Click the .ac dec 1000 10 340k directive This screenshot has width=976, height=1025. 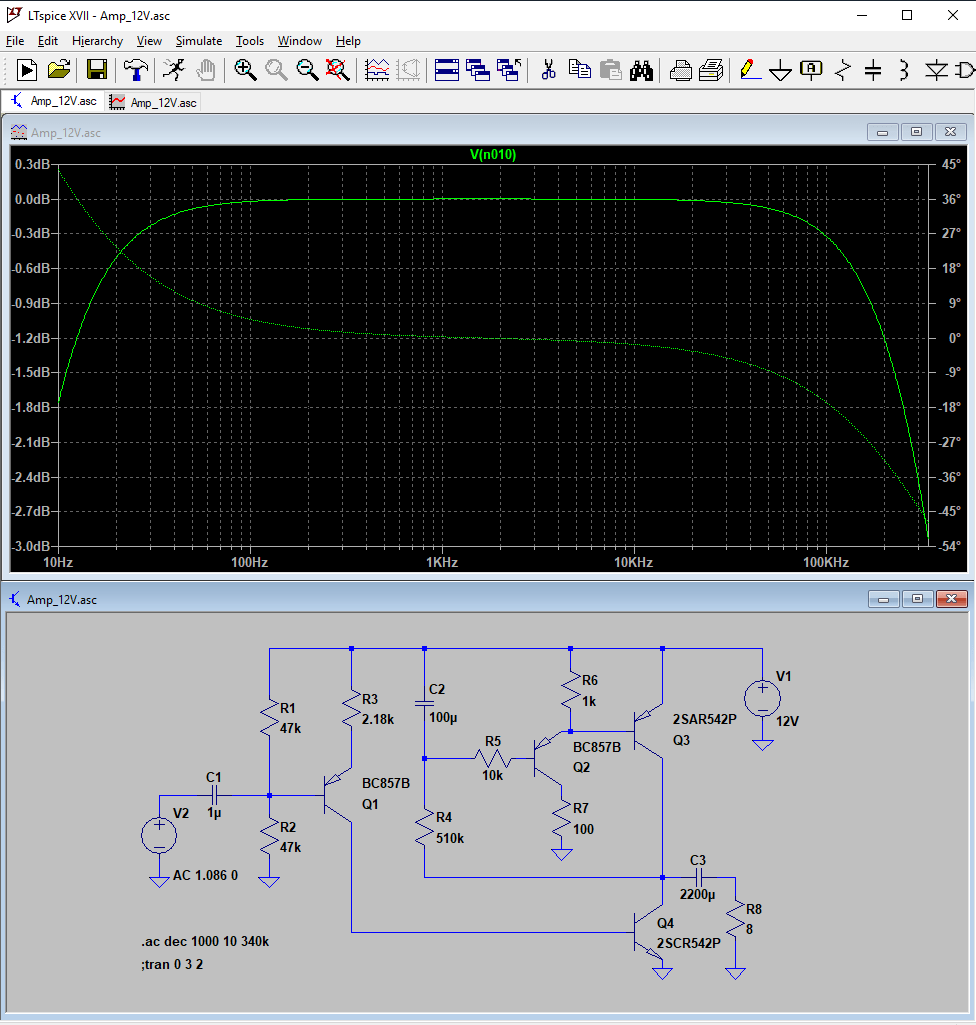205,942
